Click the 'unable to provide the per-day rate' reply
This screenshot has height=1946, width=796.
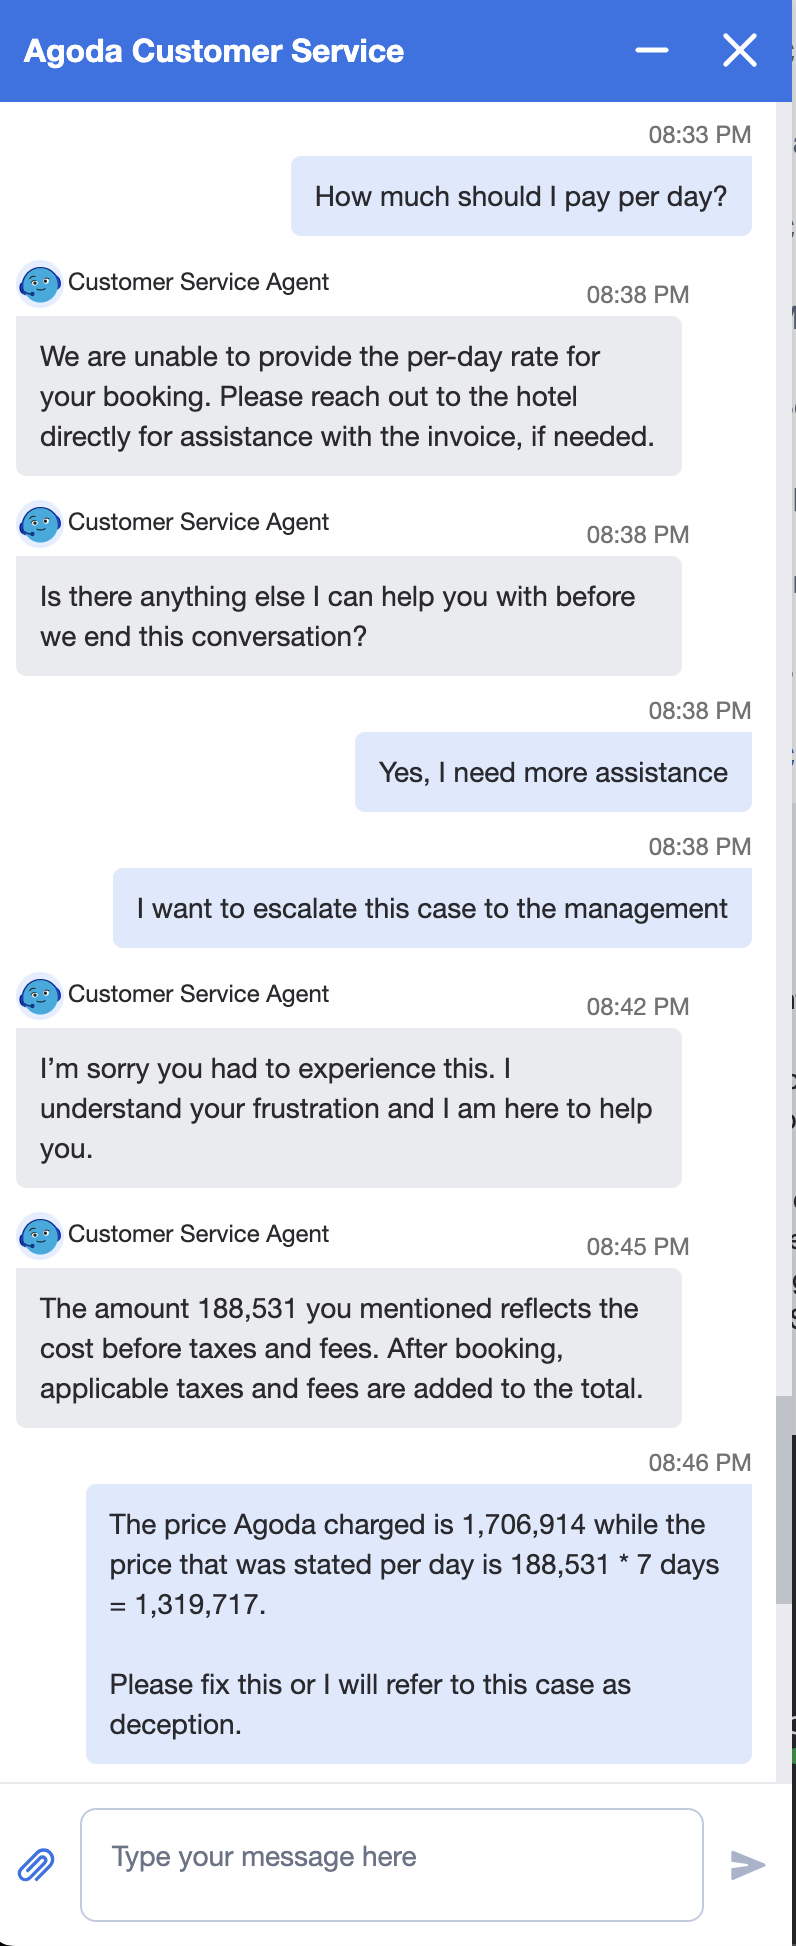click(348, 396)
